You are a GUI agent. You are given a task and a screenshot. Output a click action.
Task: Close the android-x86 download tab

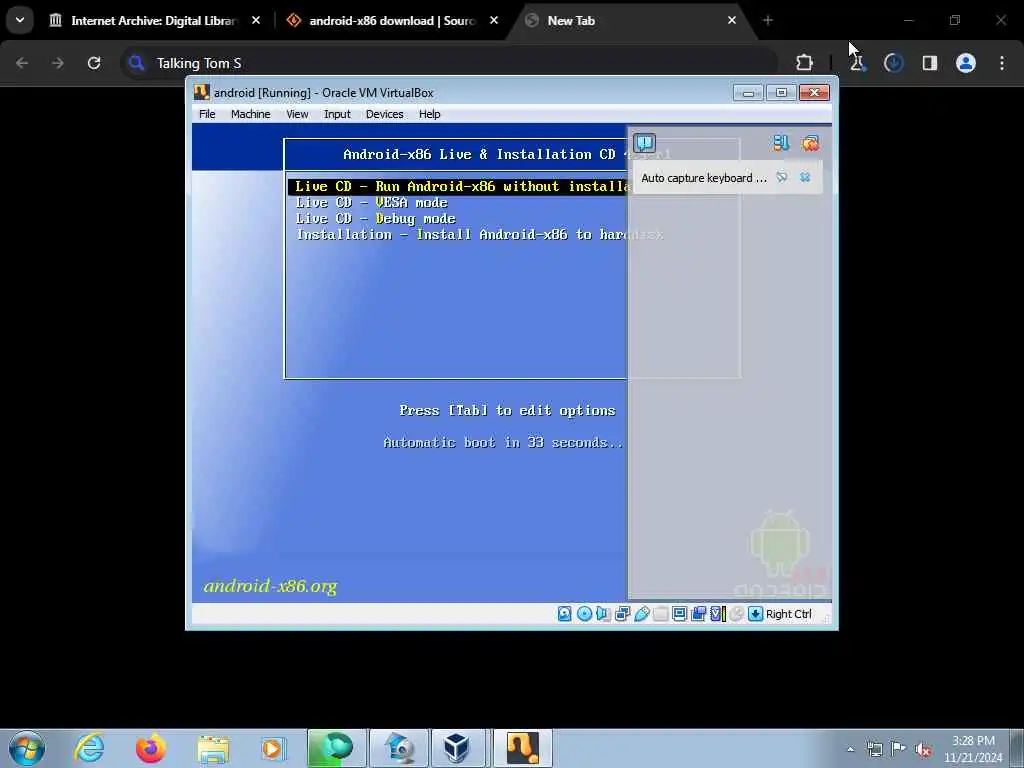point(494,20)
